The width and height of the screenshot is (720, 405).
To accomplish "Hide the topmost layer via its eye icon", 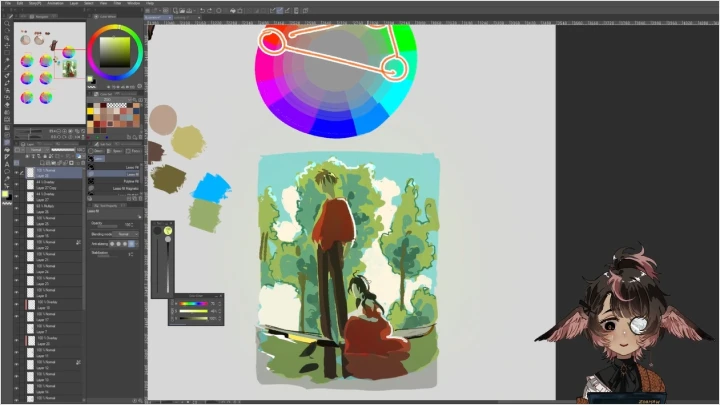I will pyautogui.click(x=16, y=171).
